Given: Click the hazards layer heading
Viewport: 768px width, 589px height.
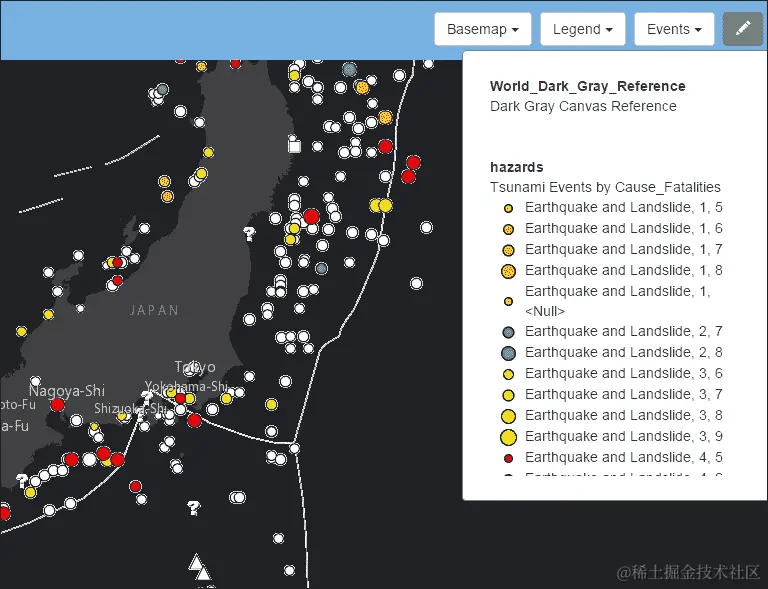Looking at the screenshot, I should (516, 167).
